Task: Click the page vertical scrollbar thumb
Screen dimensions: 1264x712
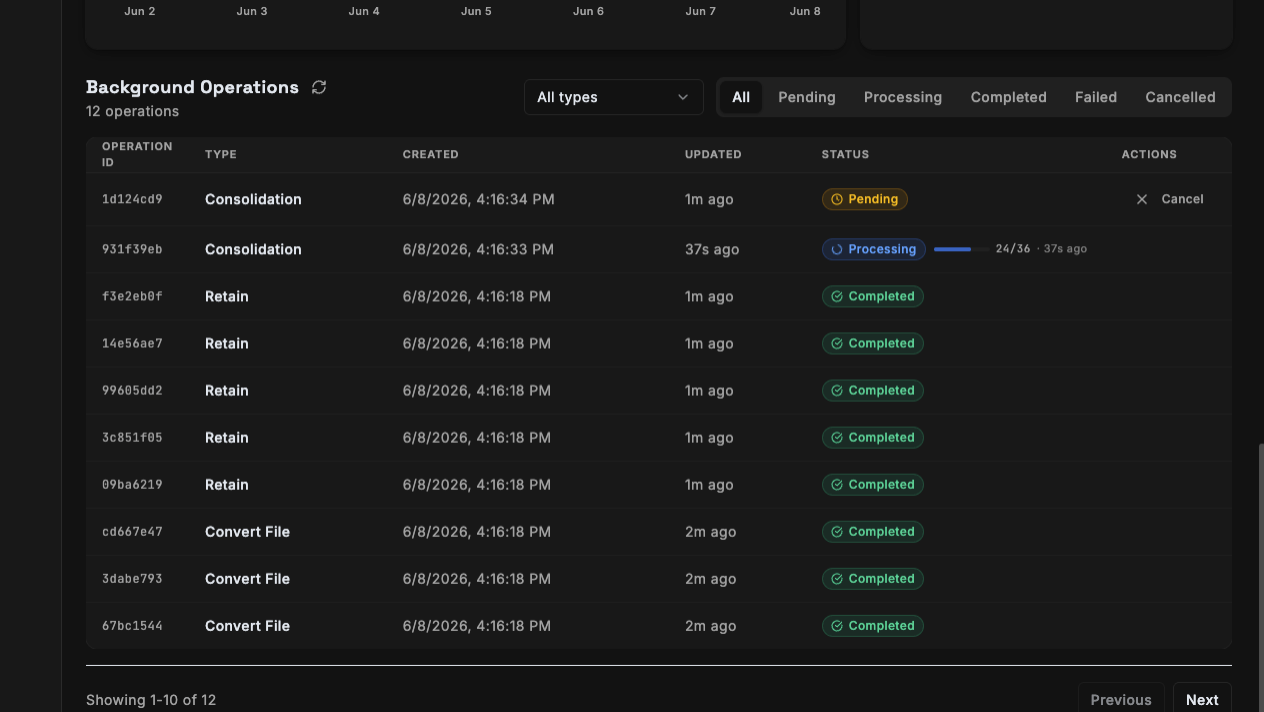Action: click(1260, 578)
